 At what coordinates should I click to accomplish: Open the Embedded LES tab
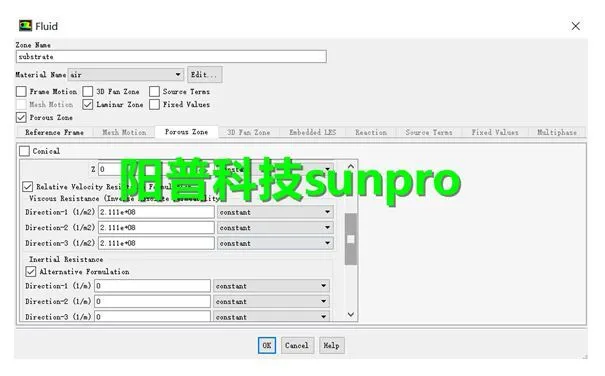tap(313, 132)
